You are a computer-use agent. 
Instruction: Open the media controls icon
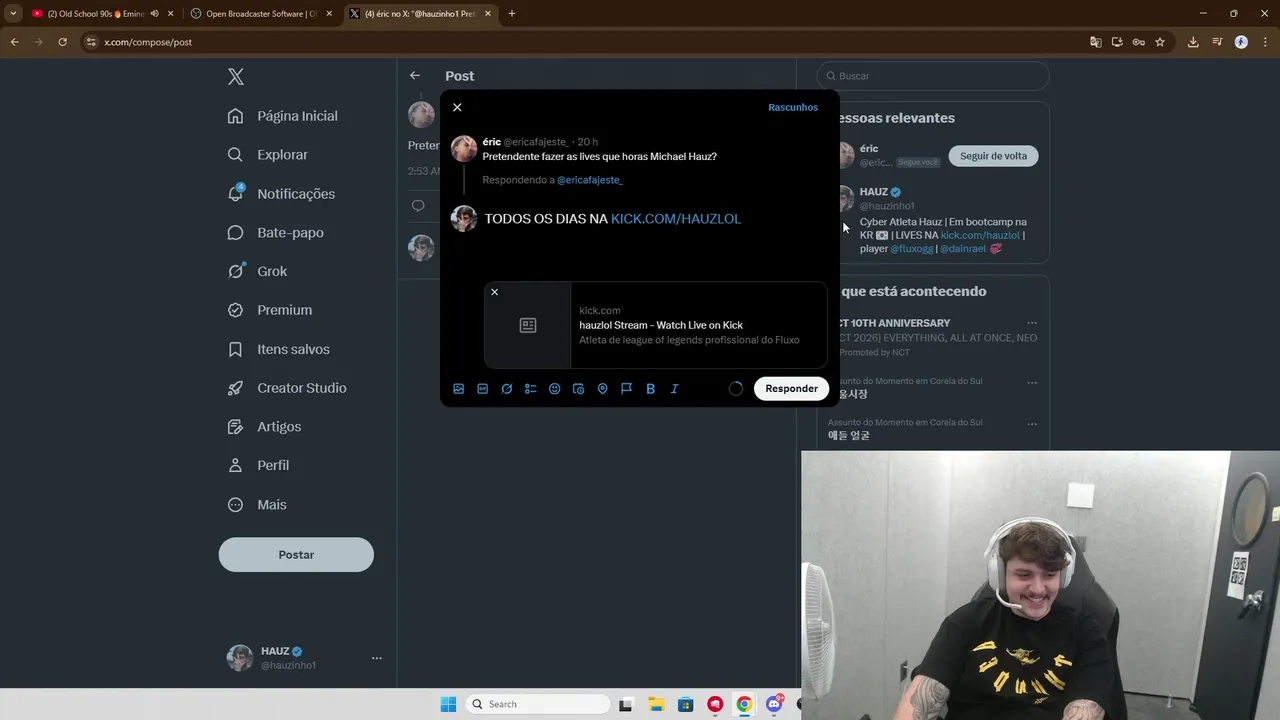pyautogui.click(x=1217, y=42)
